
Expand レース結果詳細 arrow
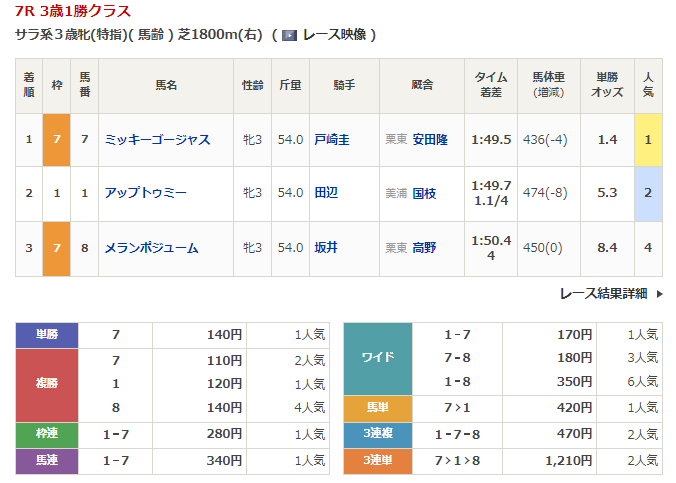660,294
